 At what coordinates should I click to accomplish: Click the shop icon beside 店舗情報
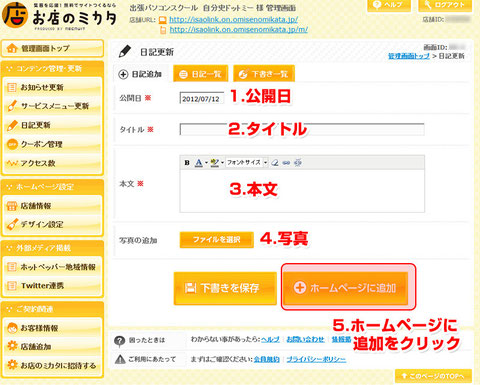pyautogui.click(x=12, y=206)
